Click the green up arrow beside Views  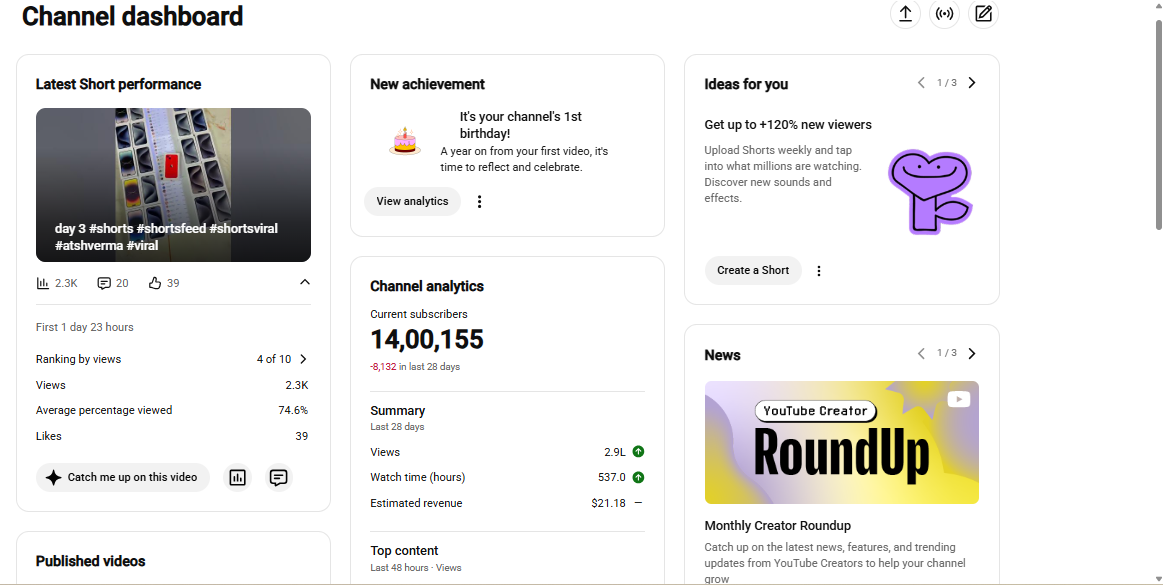point(639,452)
